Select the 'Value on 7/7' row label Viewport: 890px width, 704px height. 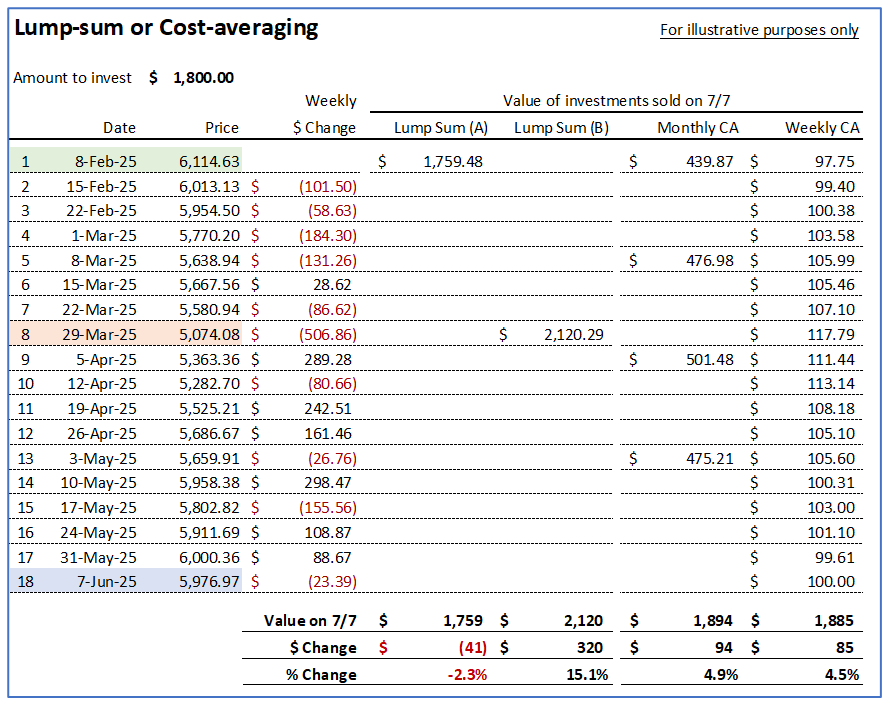(x=310, y=620)
